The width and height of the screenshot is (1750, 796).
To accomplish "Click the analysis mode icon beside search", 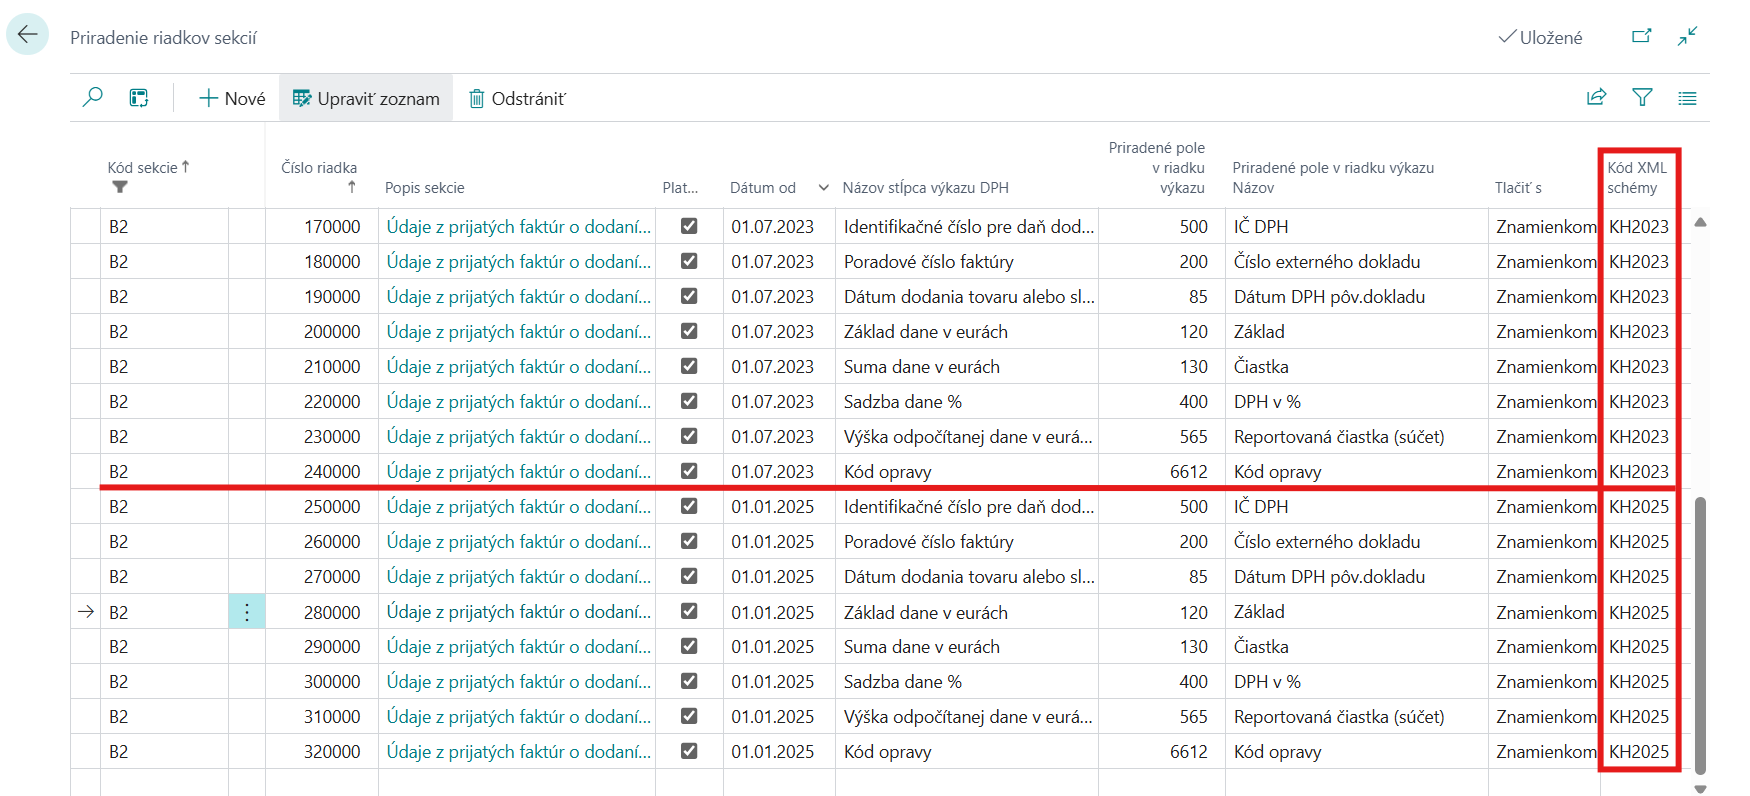I will tap(139, 98).
